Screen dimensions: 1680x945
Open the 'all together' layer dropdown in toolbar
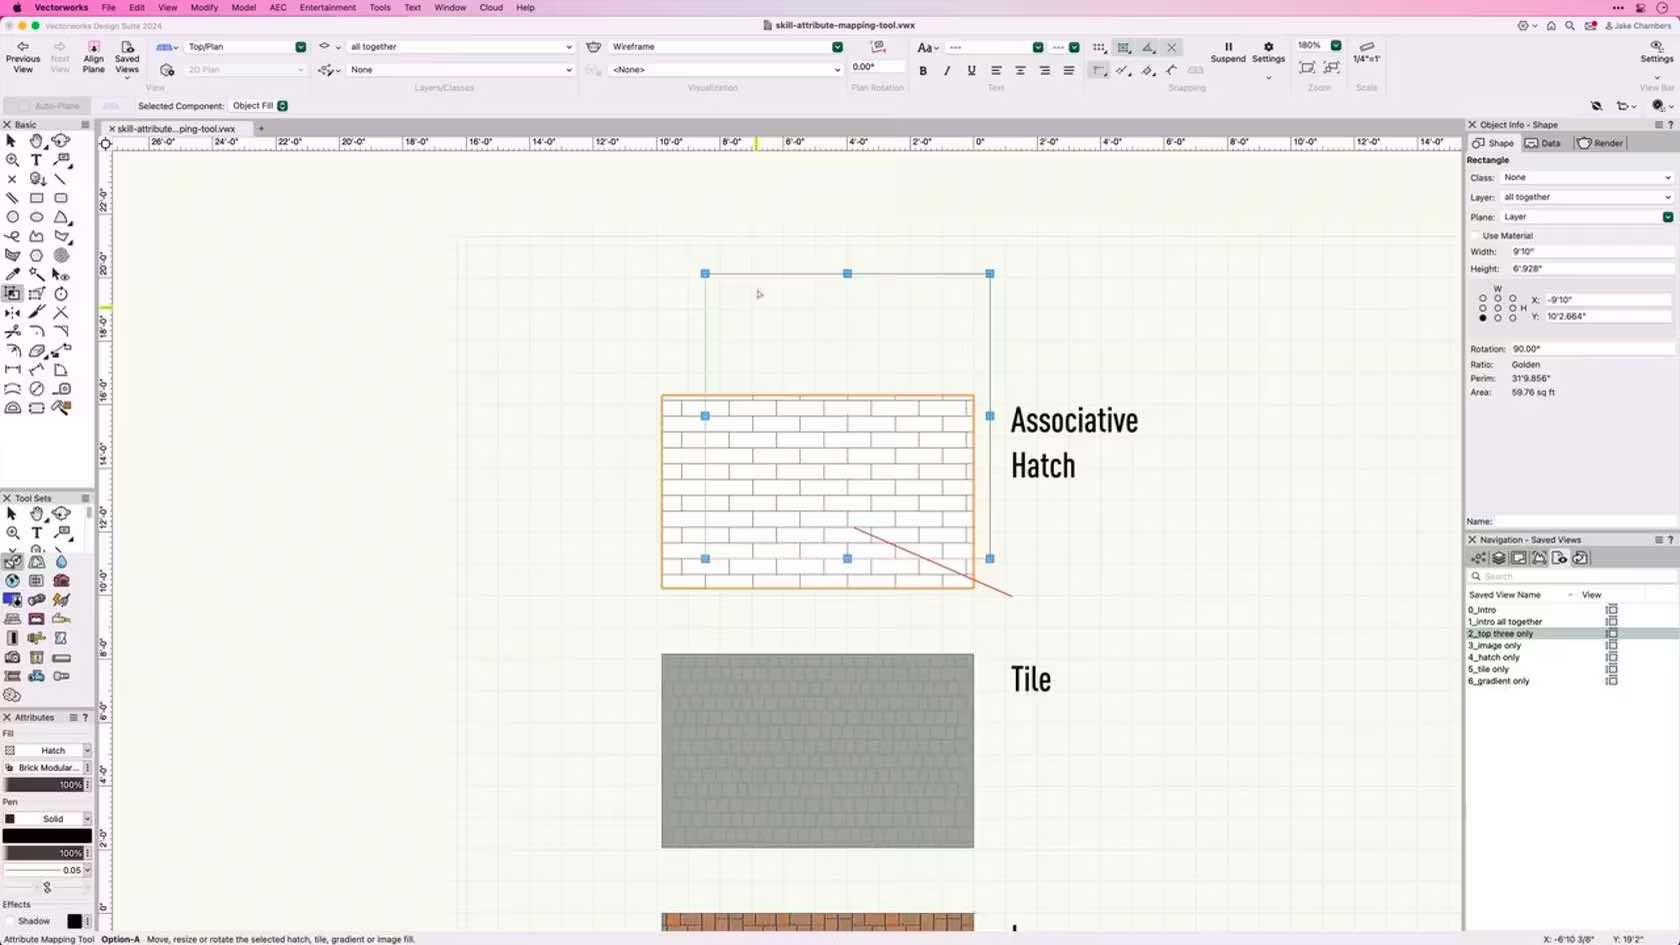[x=460, y=47]
